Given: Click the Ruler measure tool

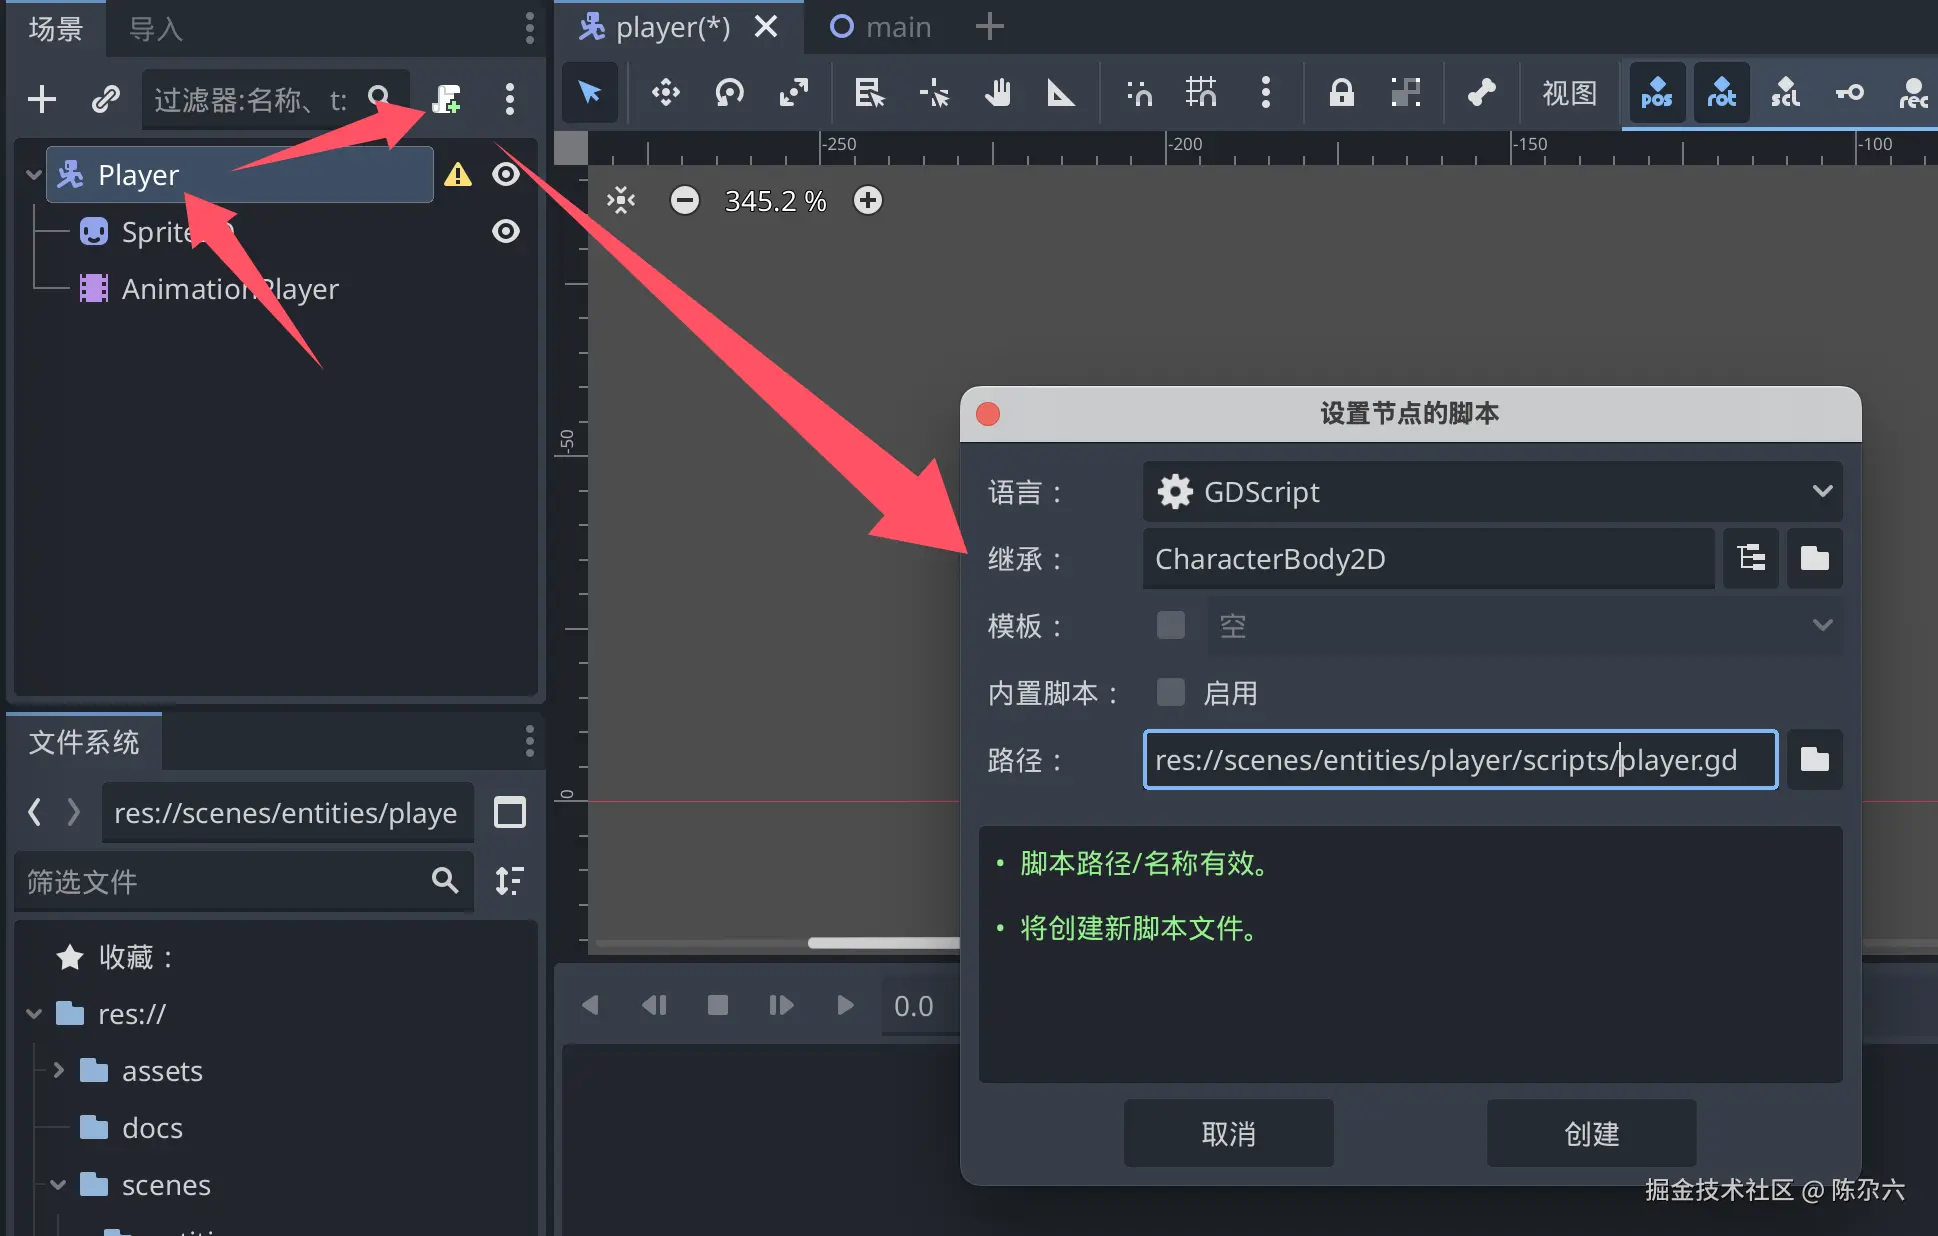Looking at the screenshot, I should 1060,93.
